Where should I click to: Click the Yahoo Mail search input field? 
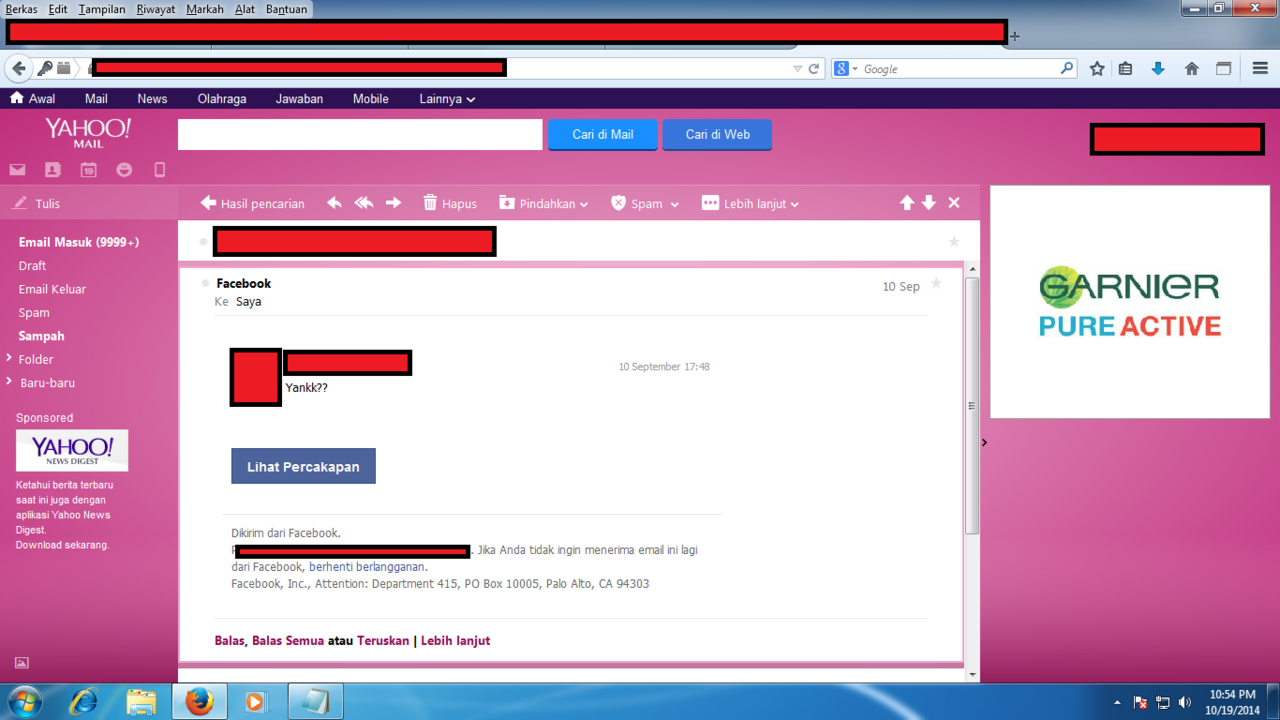(x=360, y=134)
